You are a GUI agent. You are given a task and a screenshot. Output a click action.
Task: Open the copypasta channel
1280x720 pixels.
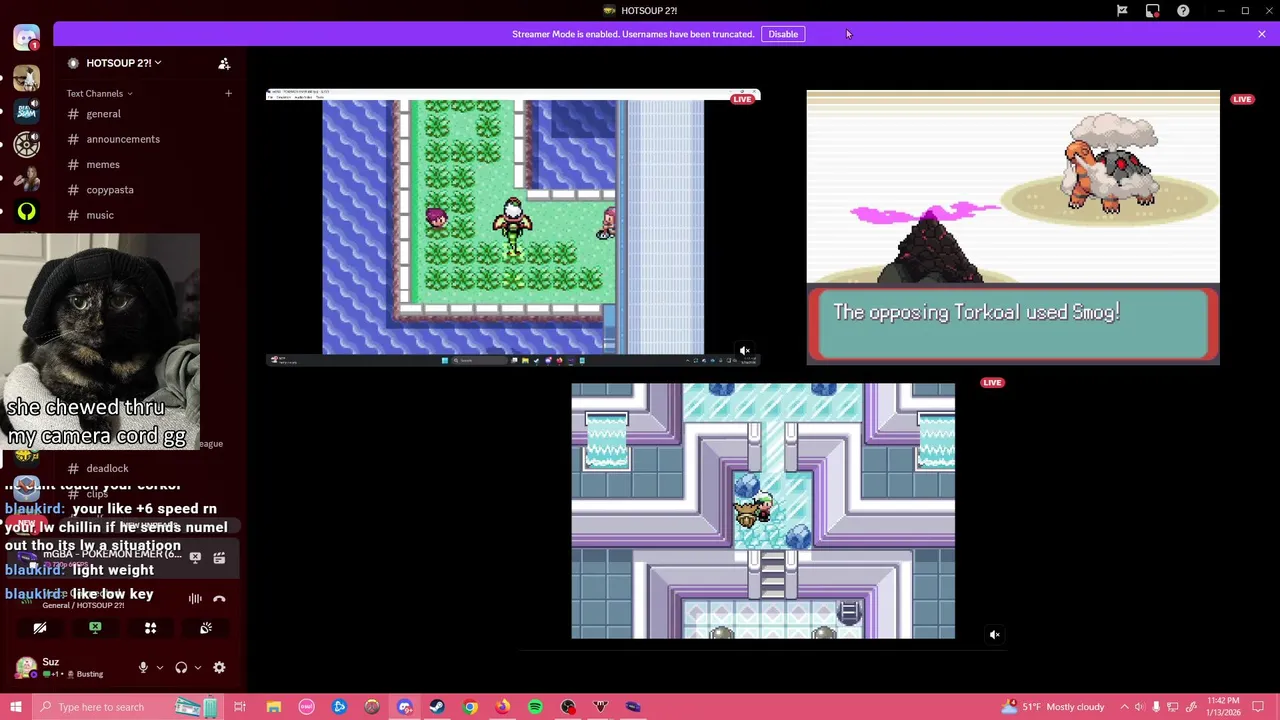[110, 190]
